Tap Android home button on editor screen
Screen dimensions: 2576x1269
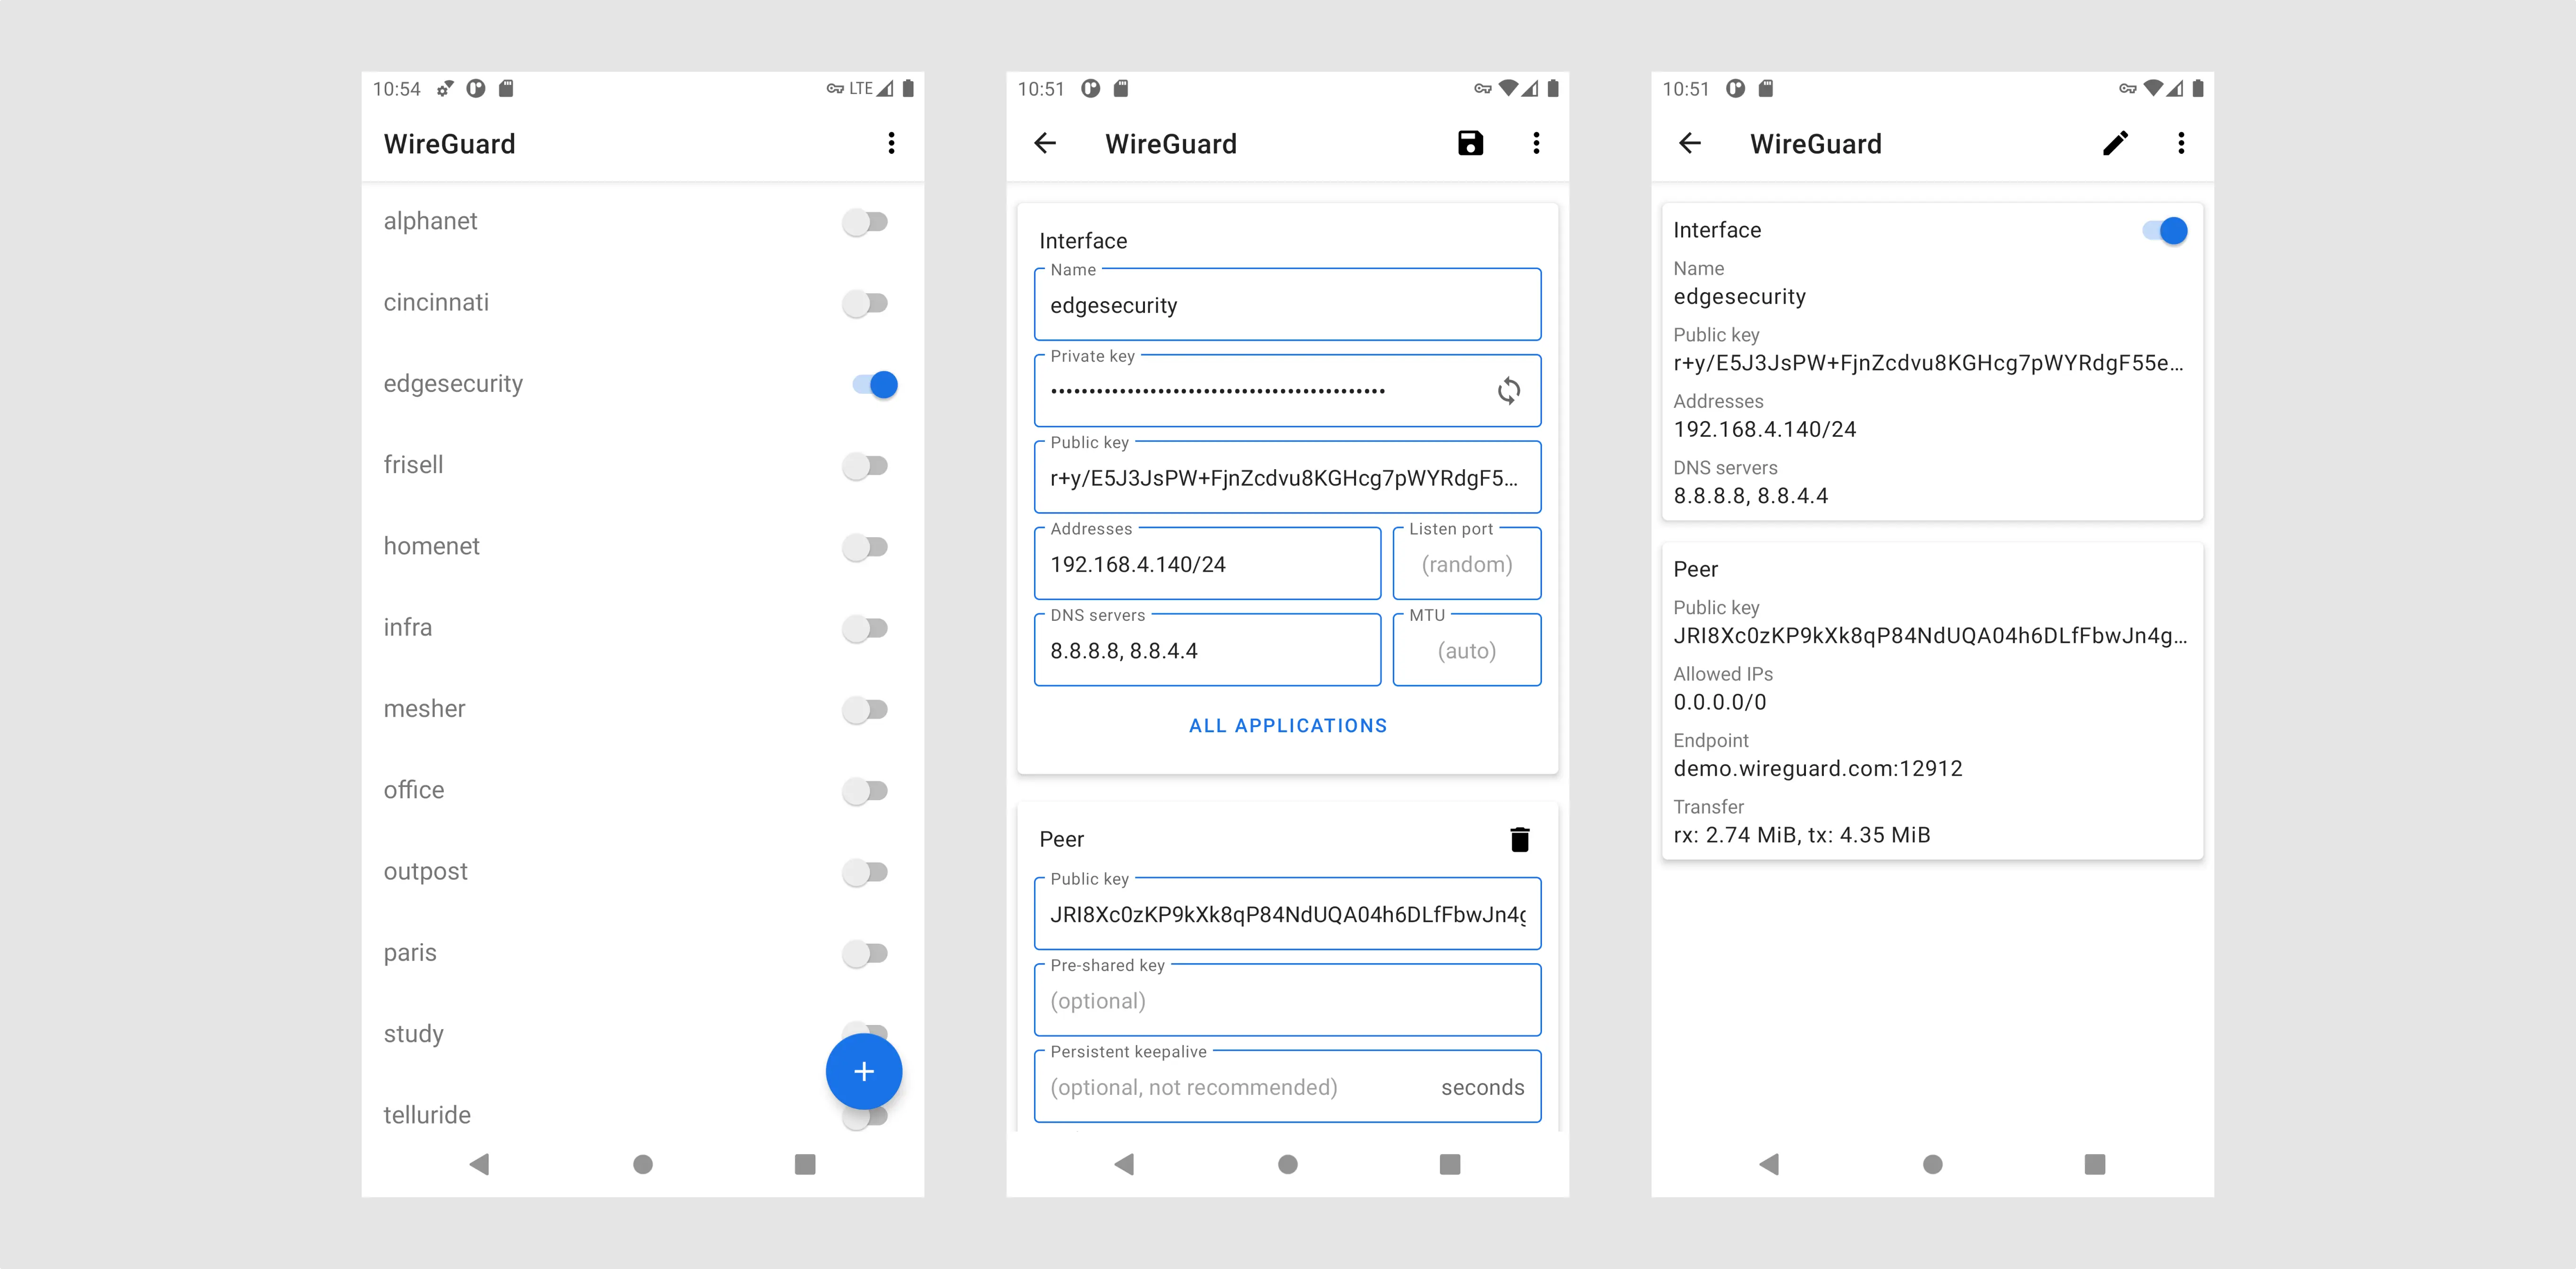(1288, 1164)
